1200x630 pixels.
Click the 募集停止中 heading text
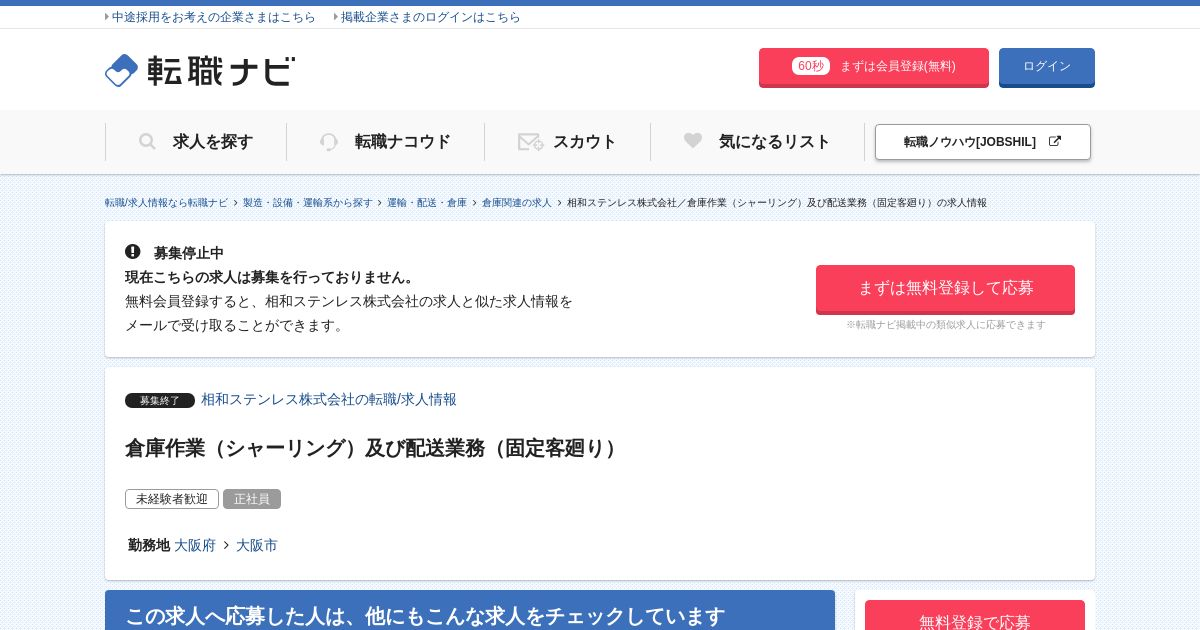189,253
